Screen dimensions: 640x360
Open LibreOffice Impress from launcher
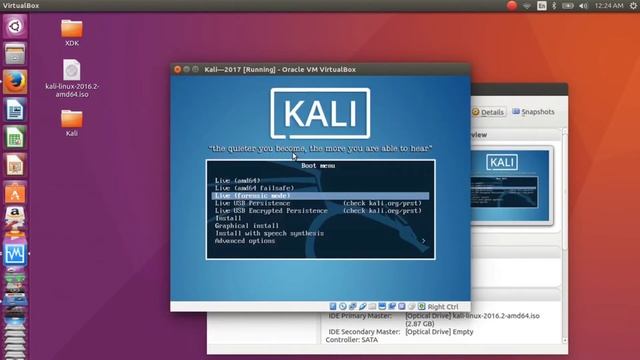[15, 165]
